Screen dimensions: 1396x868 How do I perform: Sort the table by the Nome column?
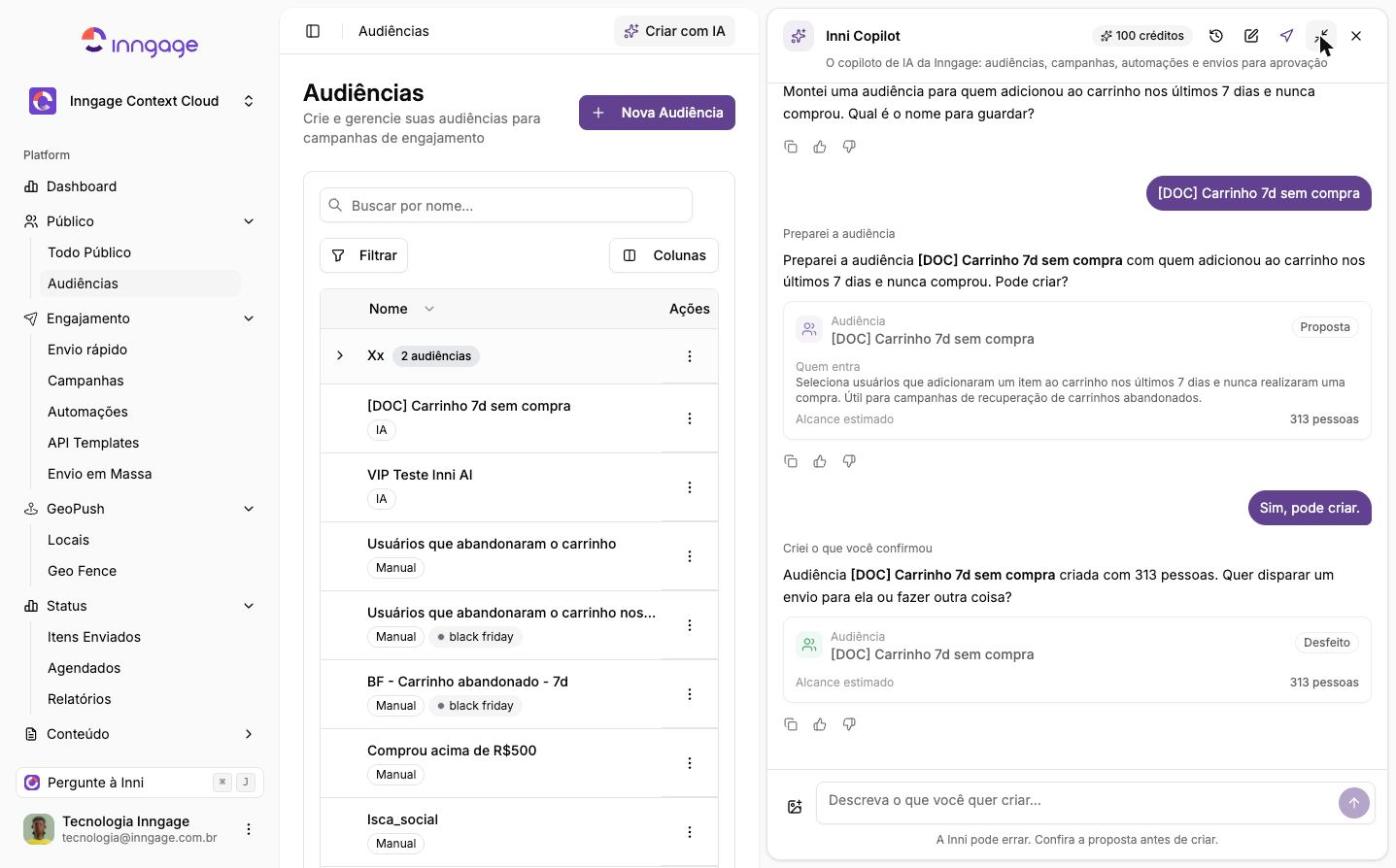click(401, 309)
